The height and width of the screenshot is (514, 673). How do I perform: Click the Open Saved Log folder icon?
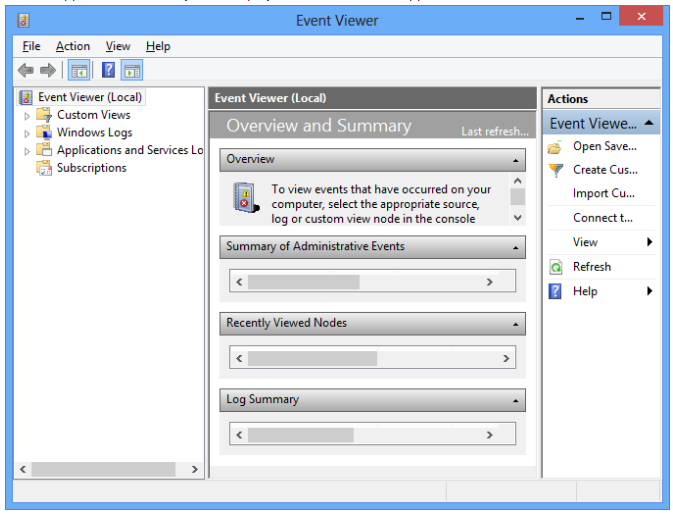[555, 147]
